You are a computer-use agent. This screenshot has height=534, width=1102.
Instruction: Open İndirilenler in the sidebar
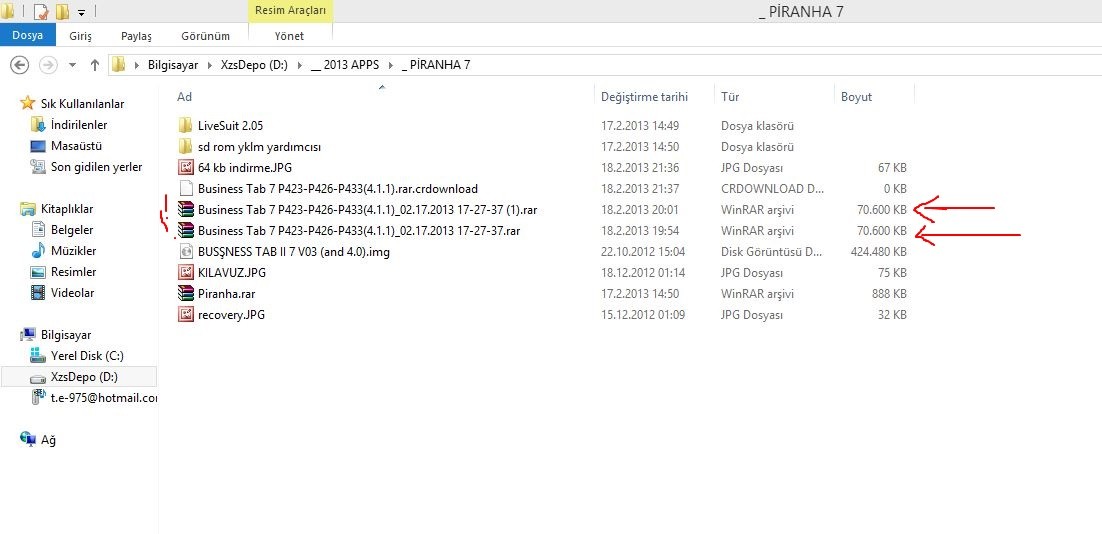(x=79, y=125)
